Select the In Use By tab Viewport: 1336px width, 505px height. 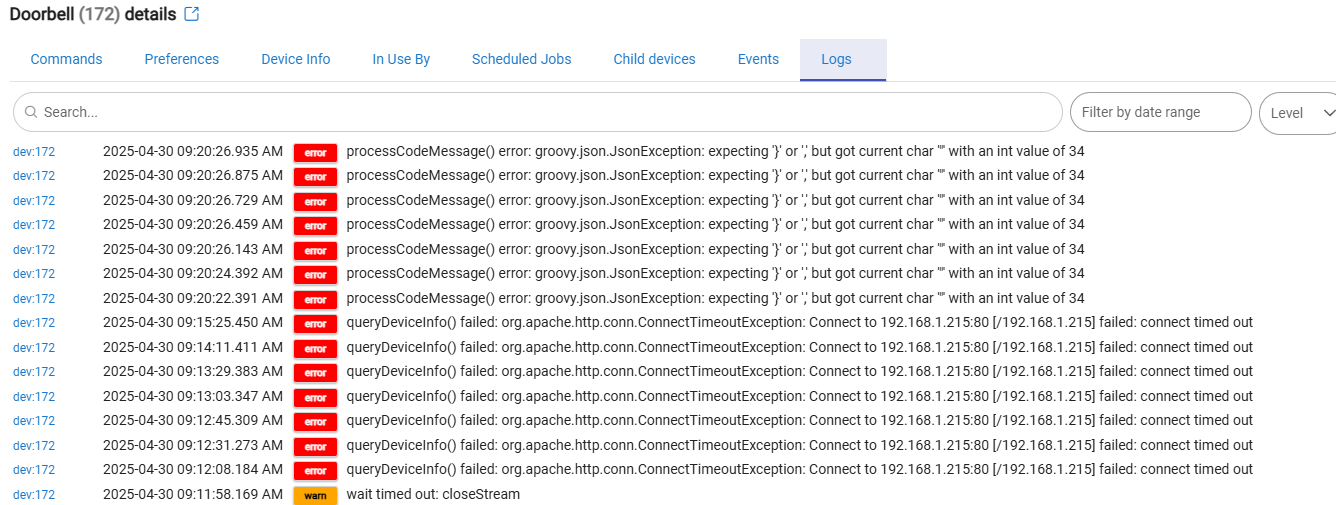click(x=401, y=59)
